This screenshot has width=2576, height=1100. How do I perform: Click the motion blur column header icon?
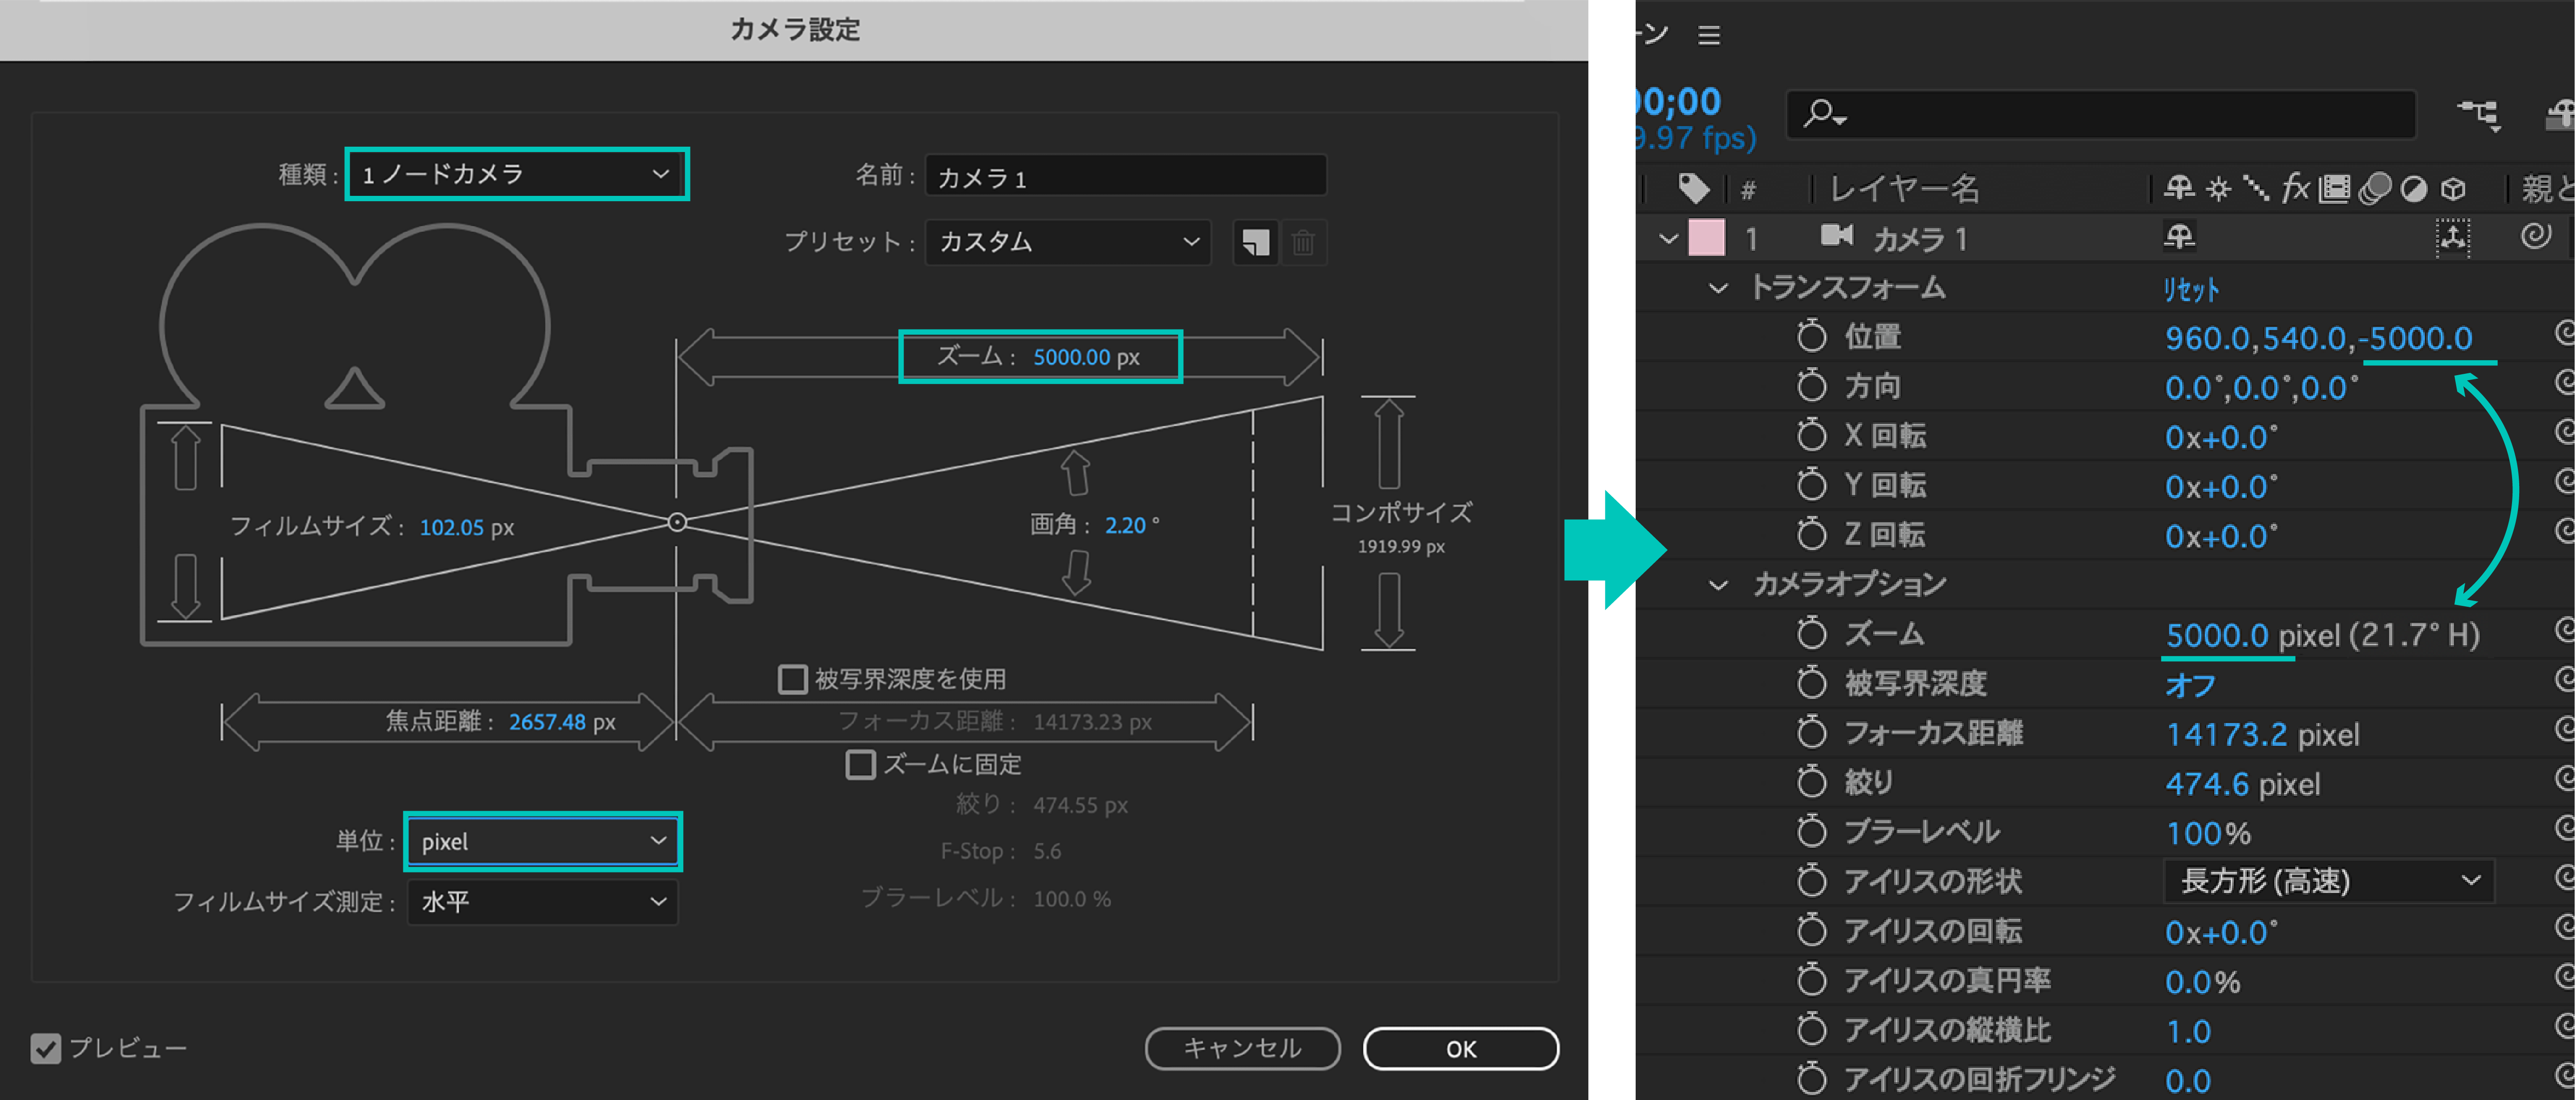point(2374,188)
